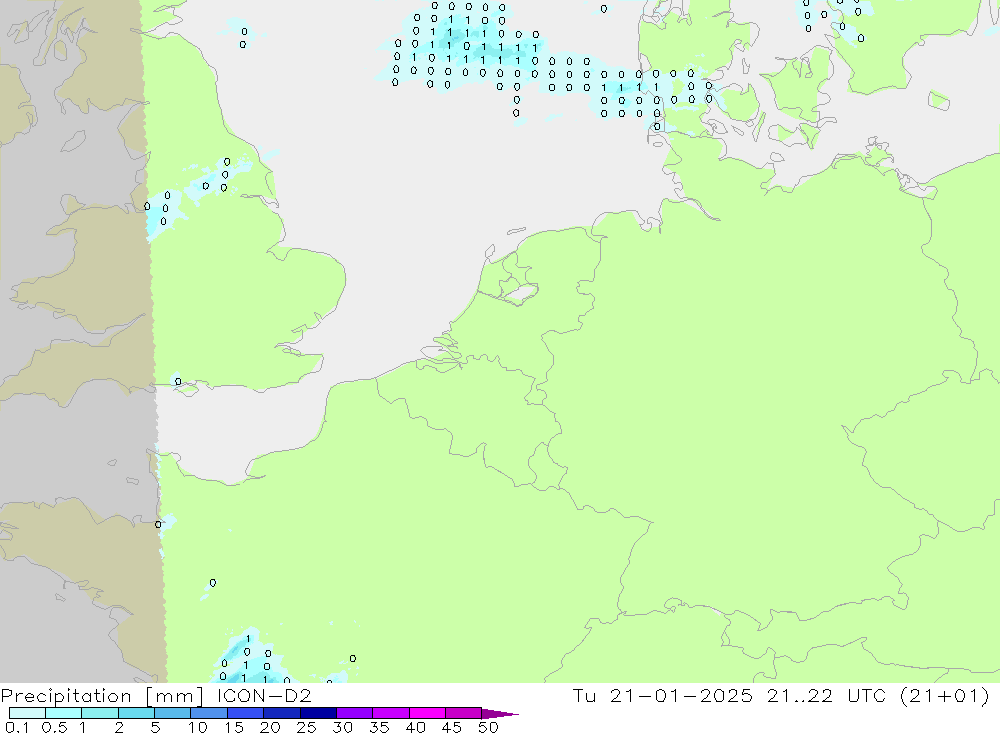Click the dark blue swatch between 20 and 25

(x=281, y=713)
